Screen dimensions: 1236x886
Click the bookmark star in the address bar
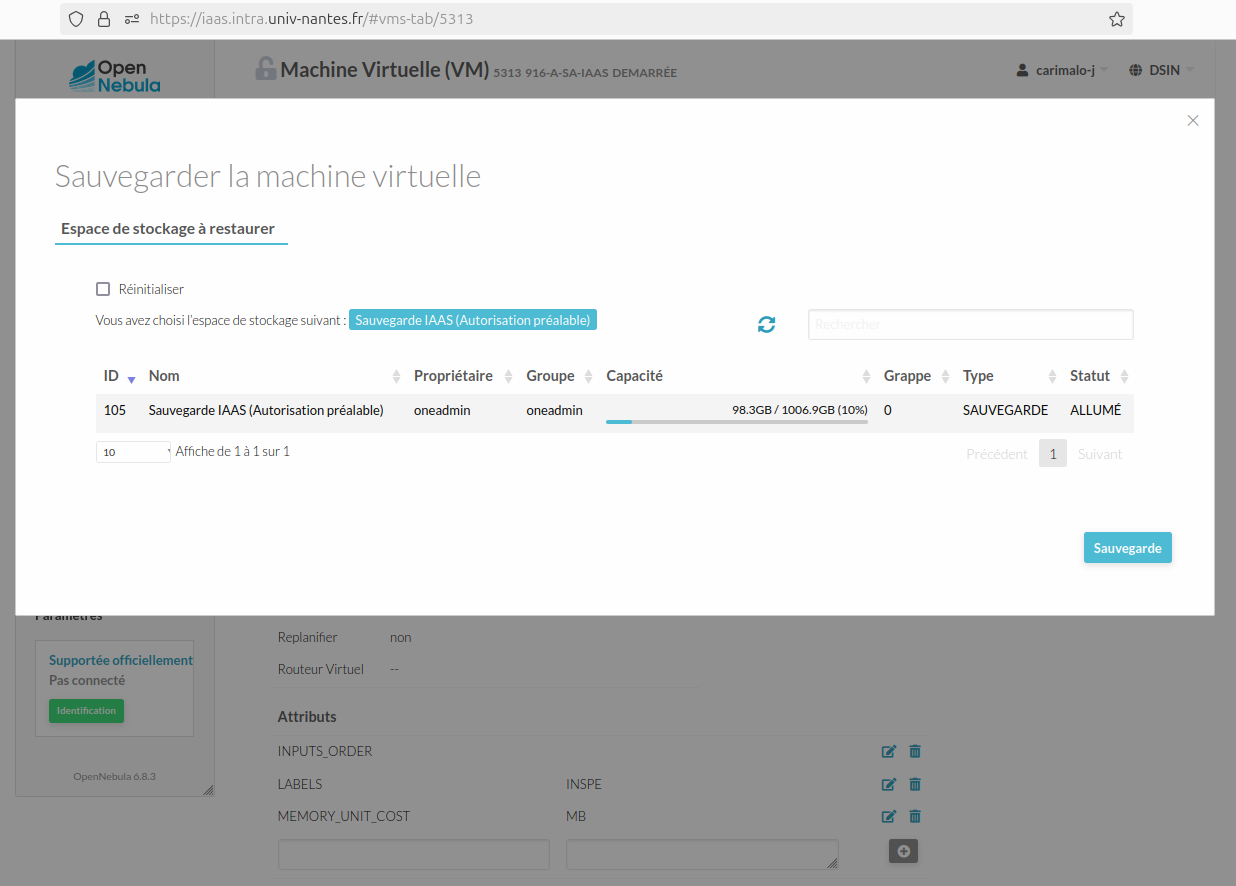tap(1116, 19)
